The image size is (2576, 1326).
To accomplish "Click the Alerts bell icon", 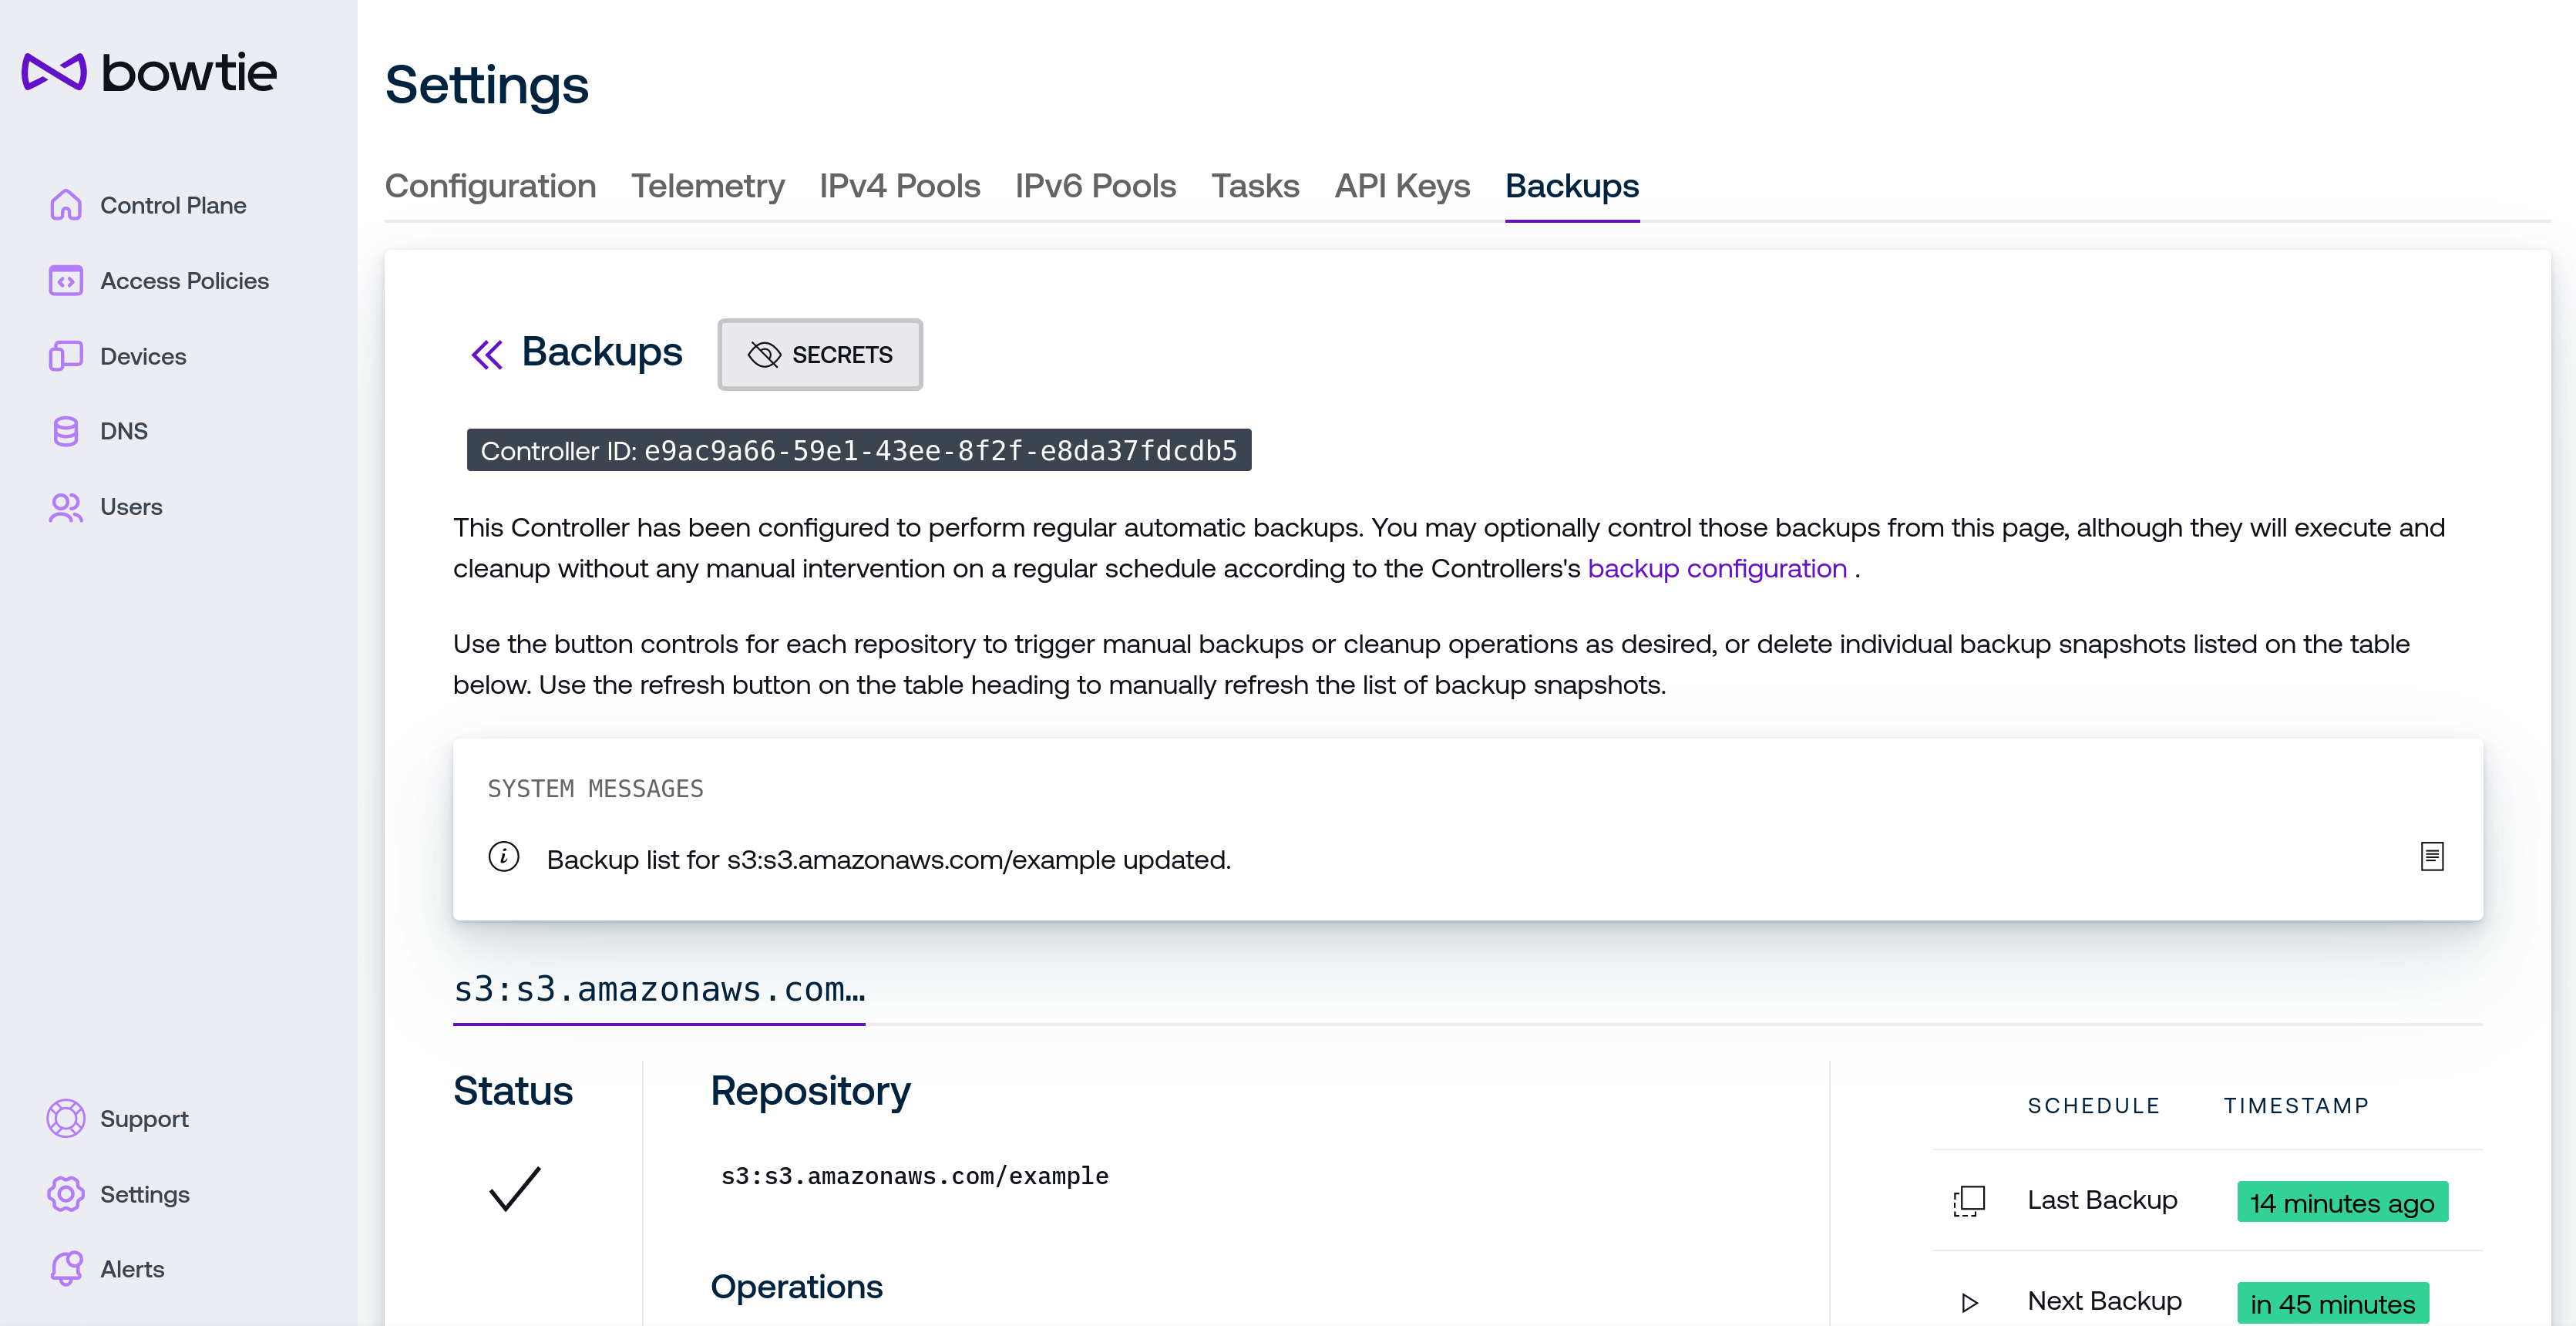I will click(66, 1269).
